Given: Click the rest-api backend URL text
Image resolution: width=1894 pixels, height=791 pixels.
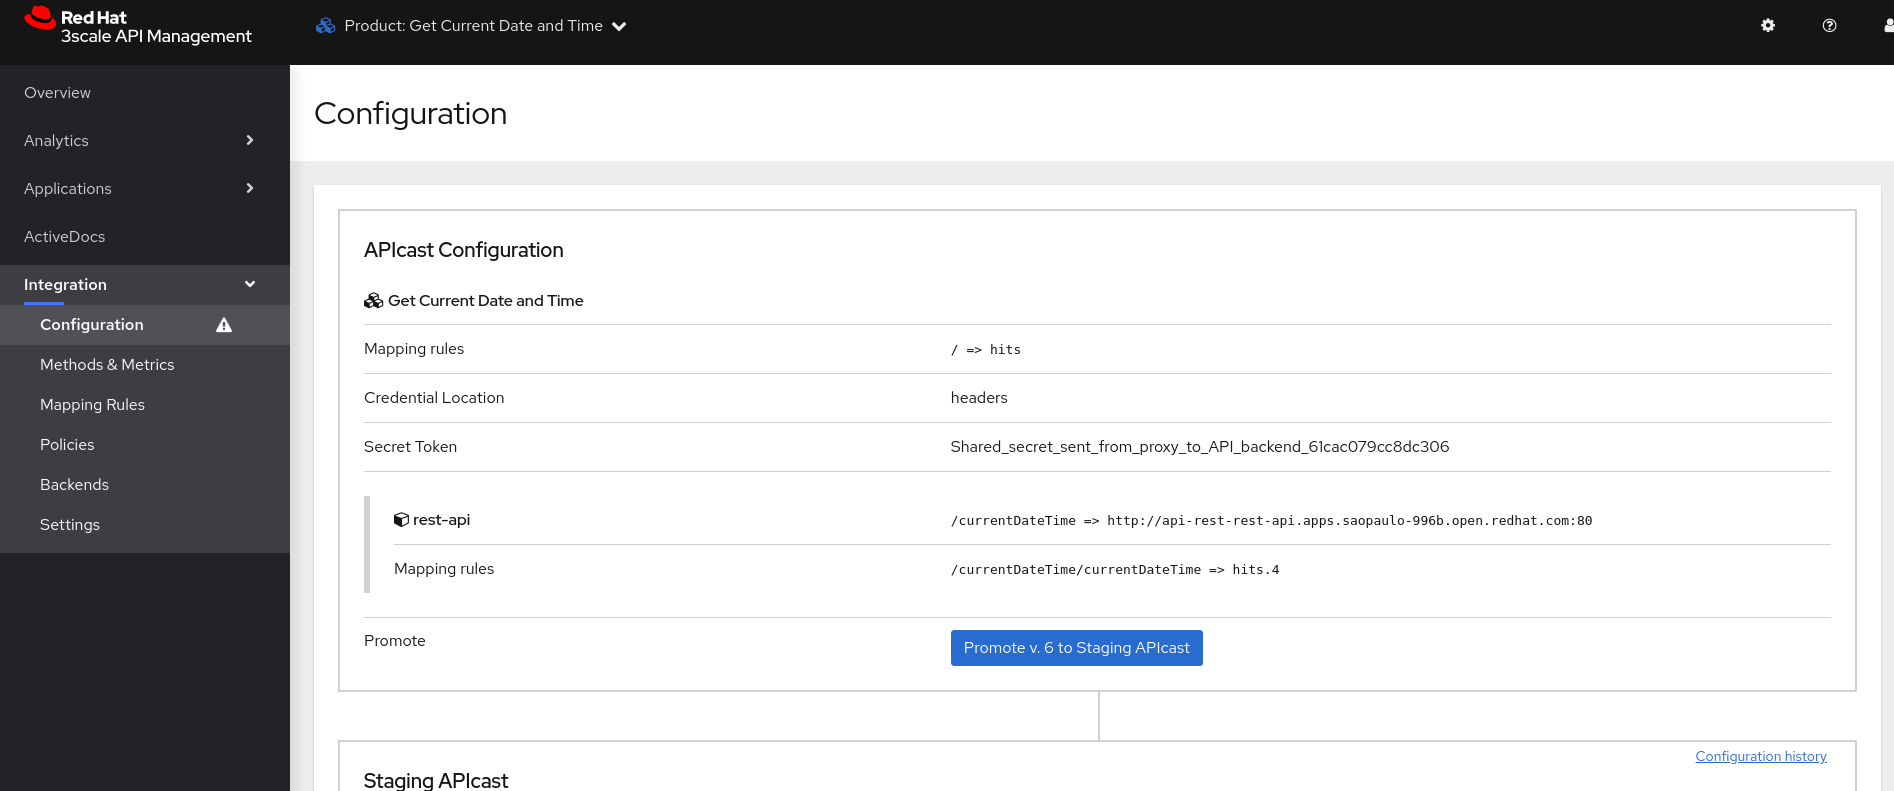Looking at the screenshot, I should click(x=1271, y=521).
